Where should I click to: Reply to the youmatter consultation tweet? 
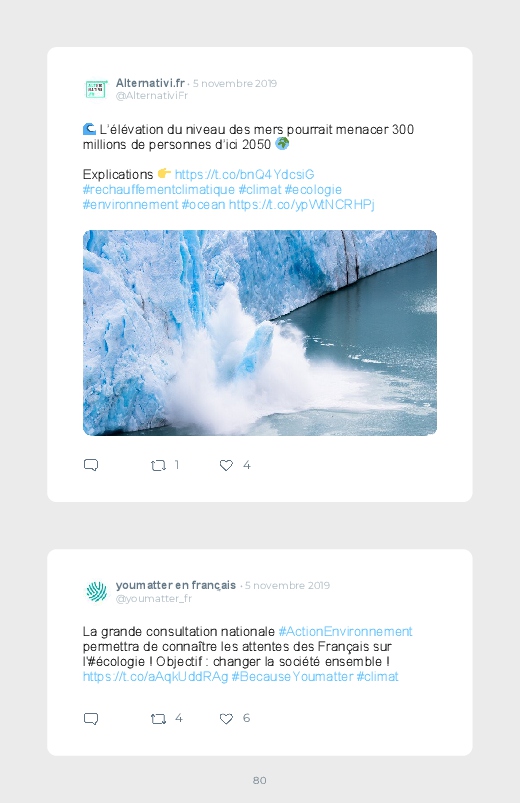91,719
